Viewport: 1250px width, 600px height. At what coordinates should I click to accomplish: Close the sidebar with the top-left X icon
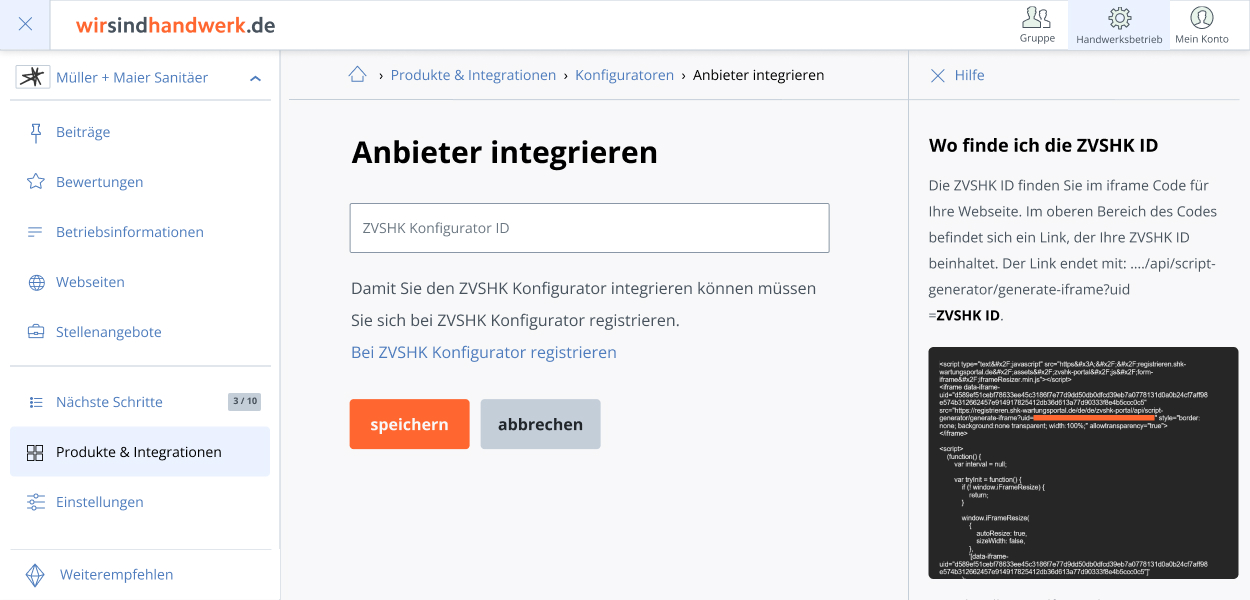coord(26,25)
